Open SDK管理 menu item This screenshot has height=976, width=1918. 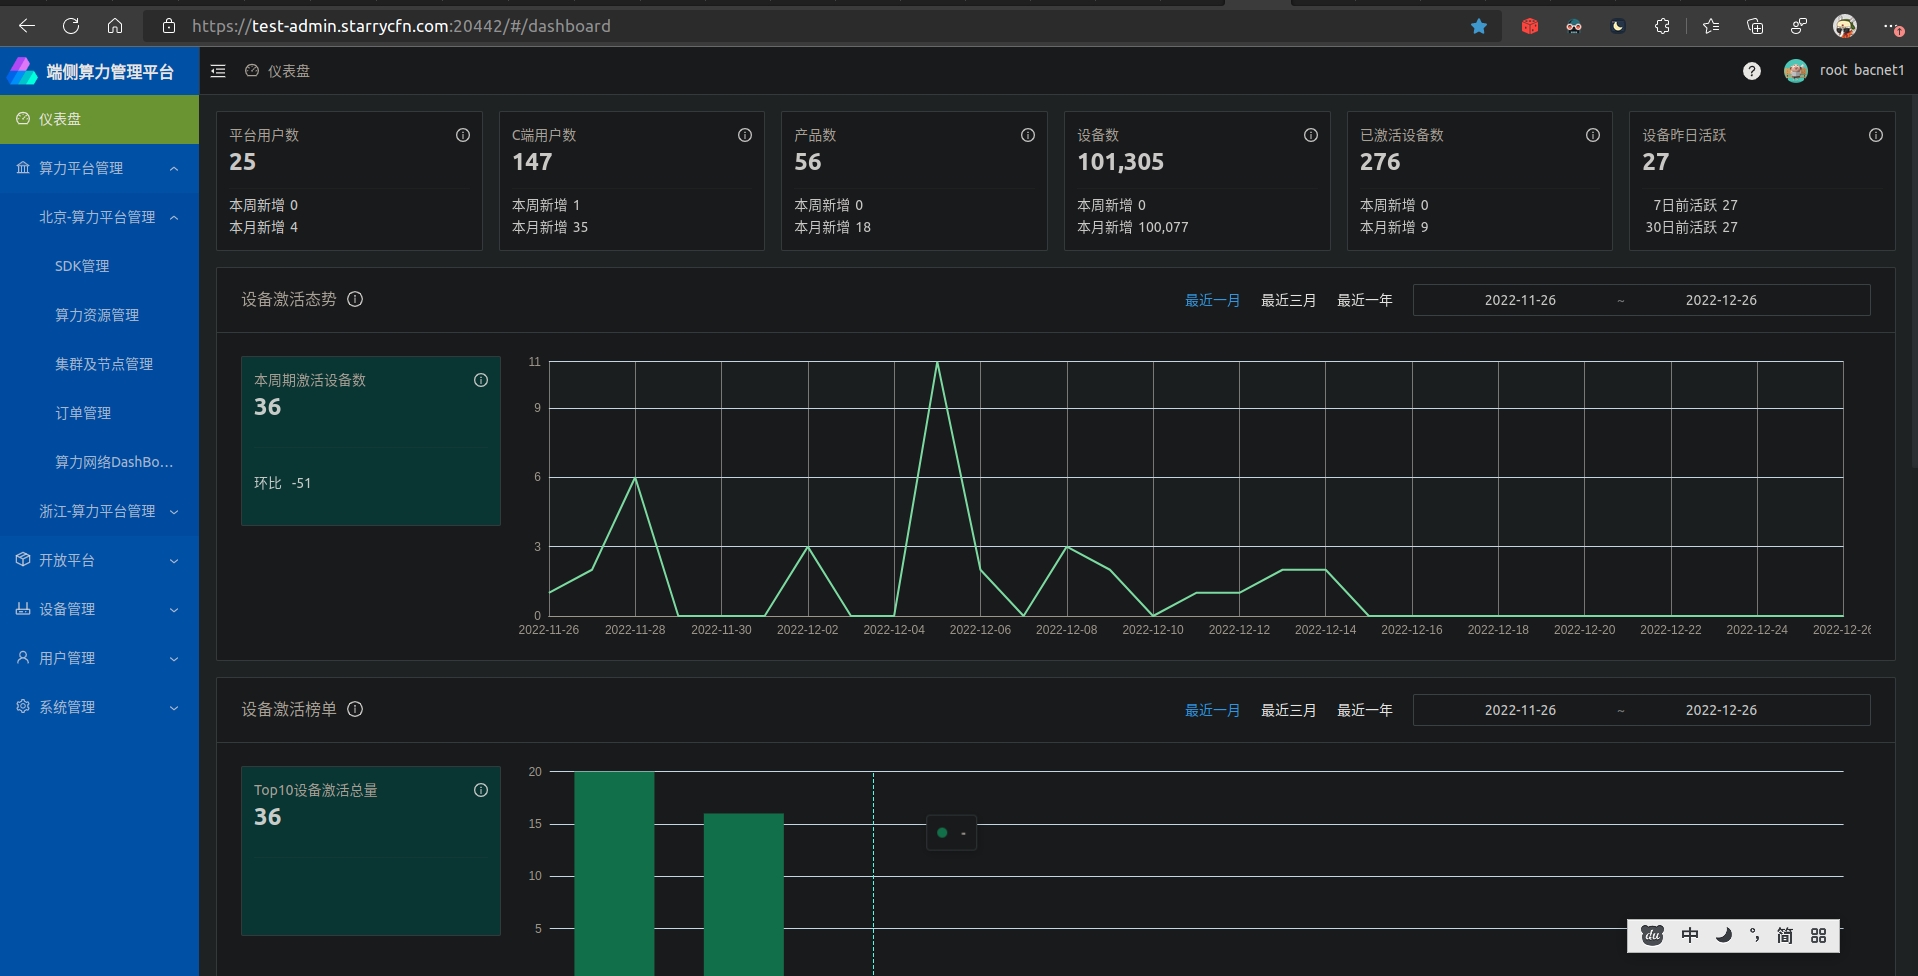tap(99, 266)
